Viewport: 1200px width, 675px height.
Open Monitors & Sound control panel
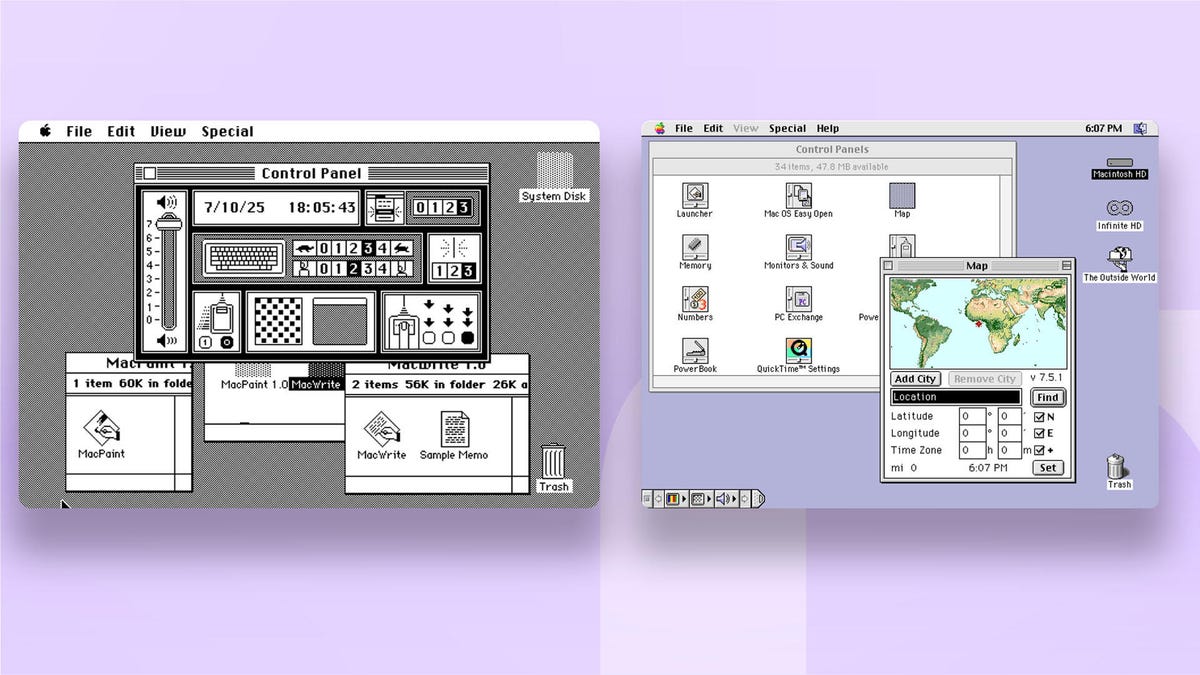(798, 247)
